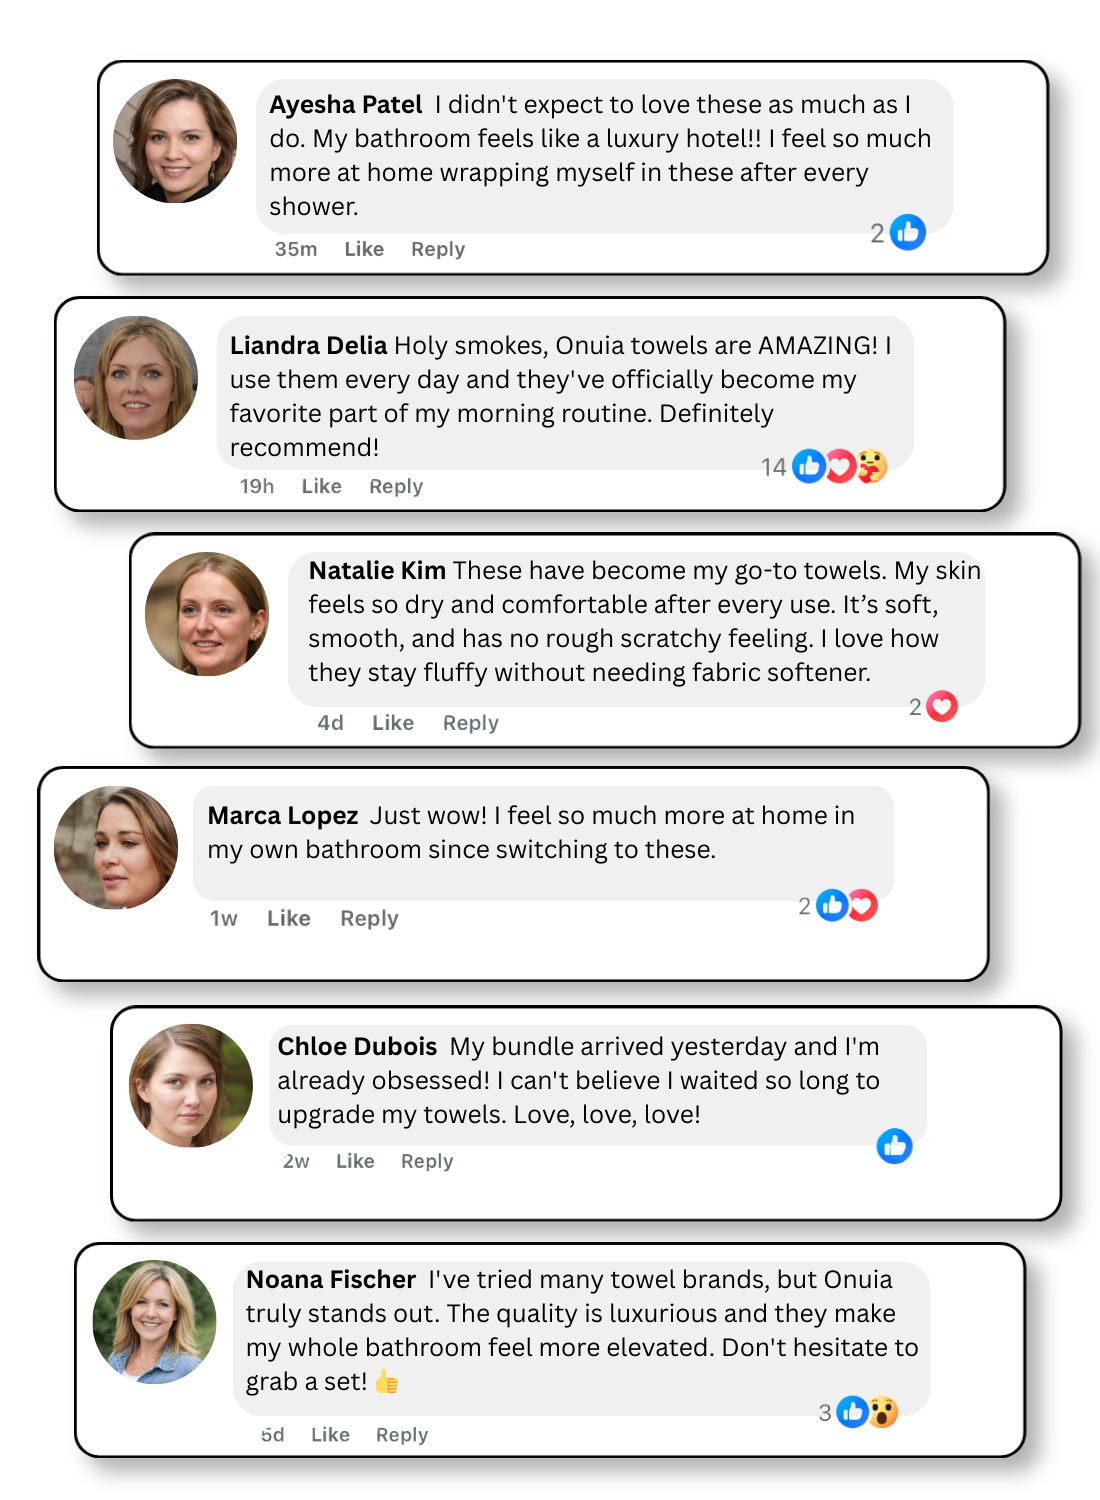Viewport: 1100px width, 1500px height.
Task: Like Ayesha Patel's comment
Action: (x=364, y=249)
